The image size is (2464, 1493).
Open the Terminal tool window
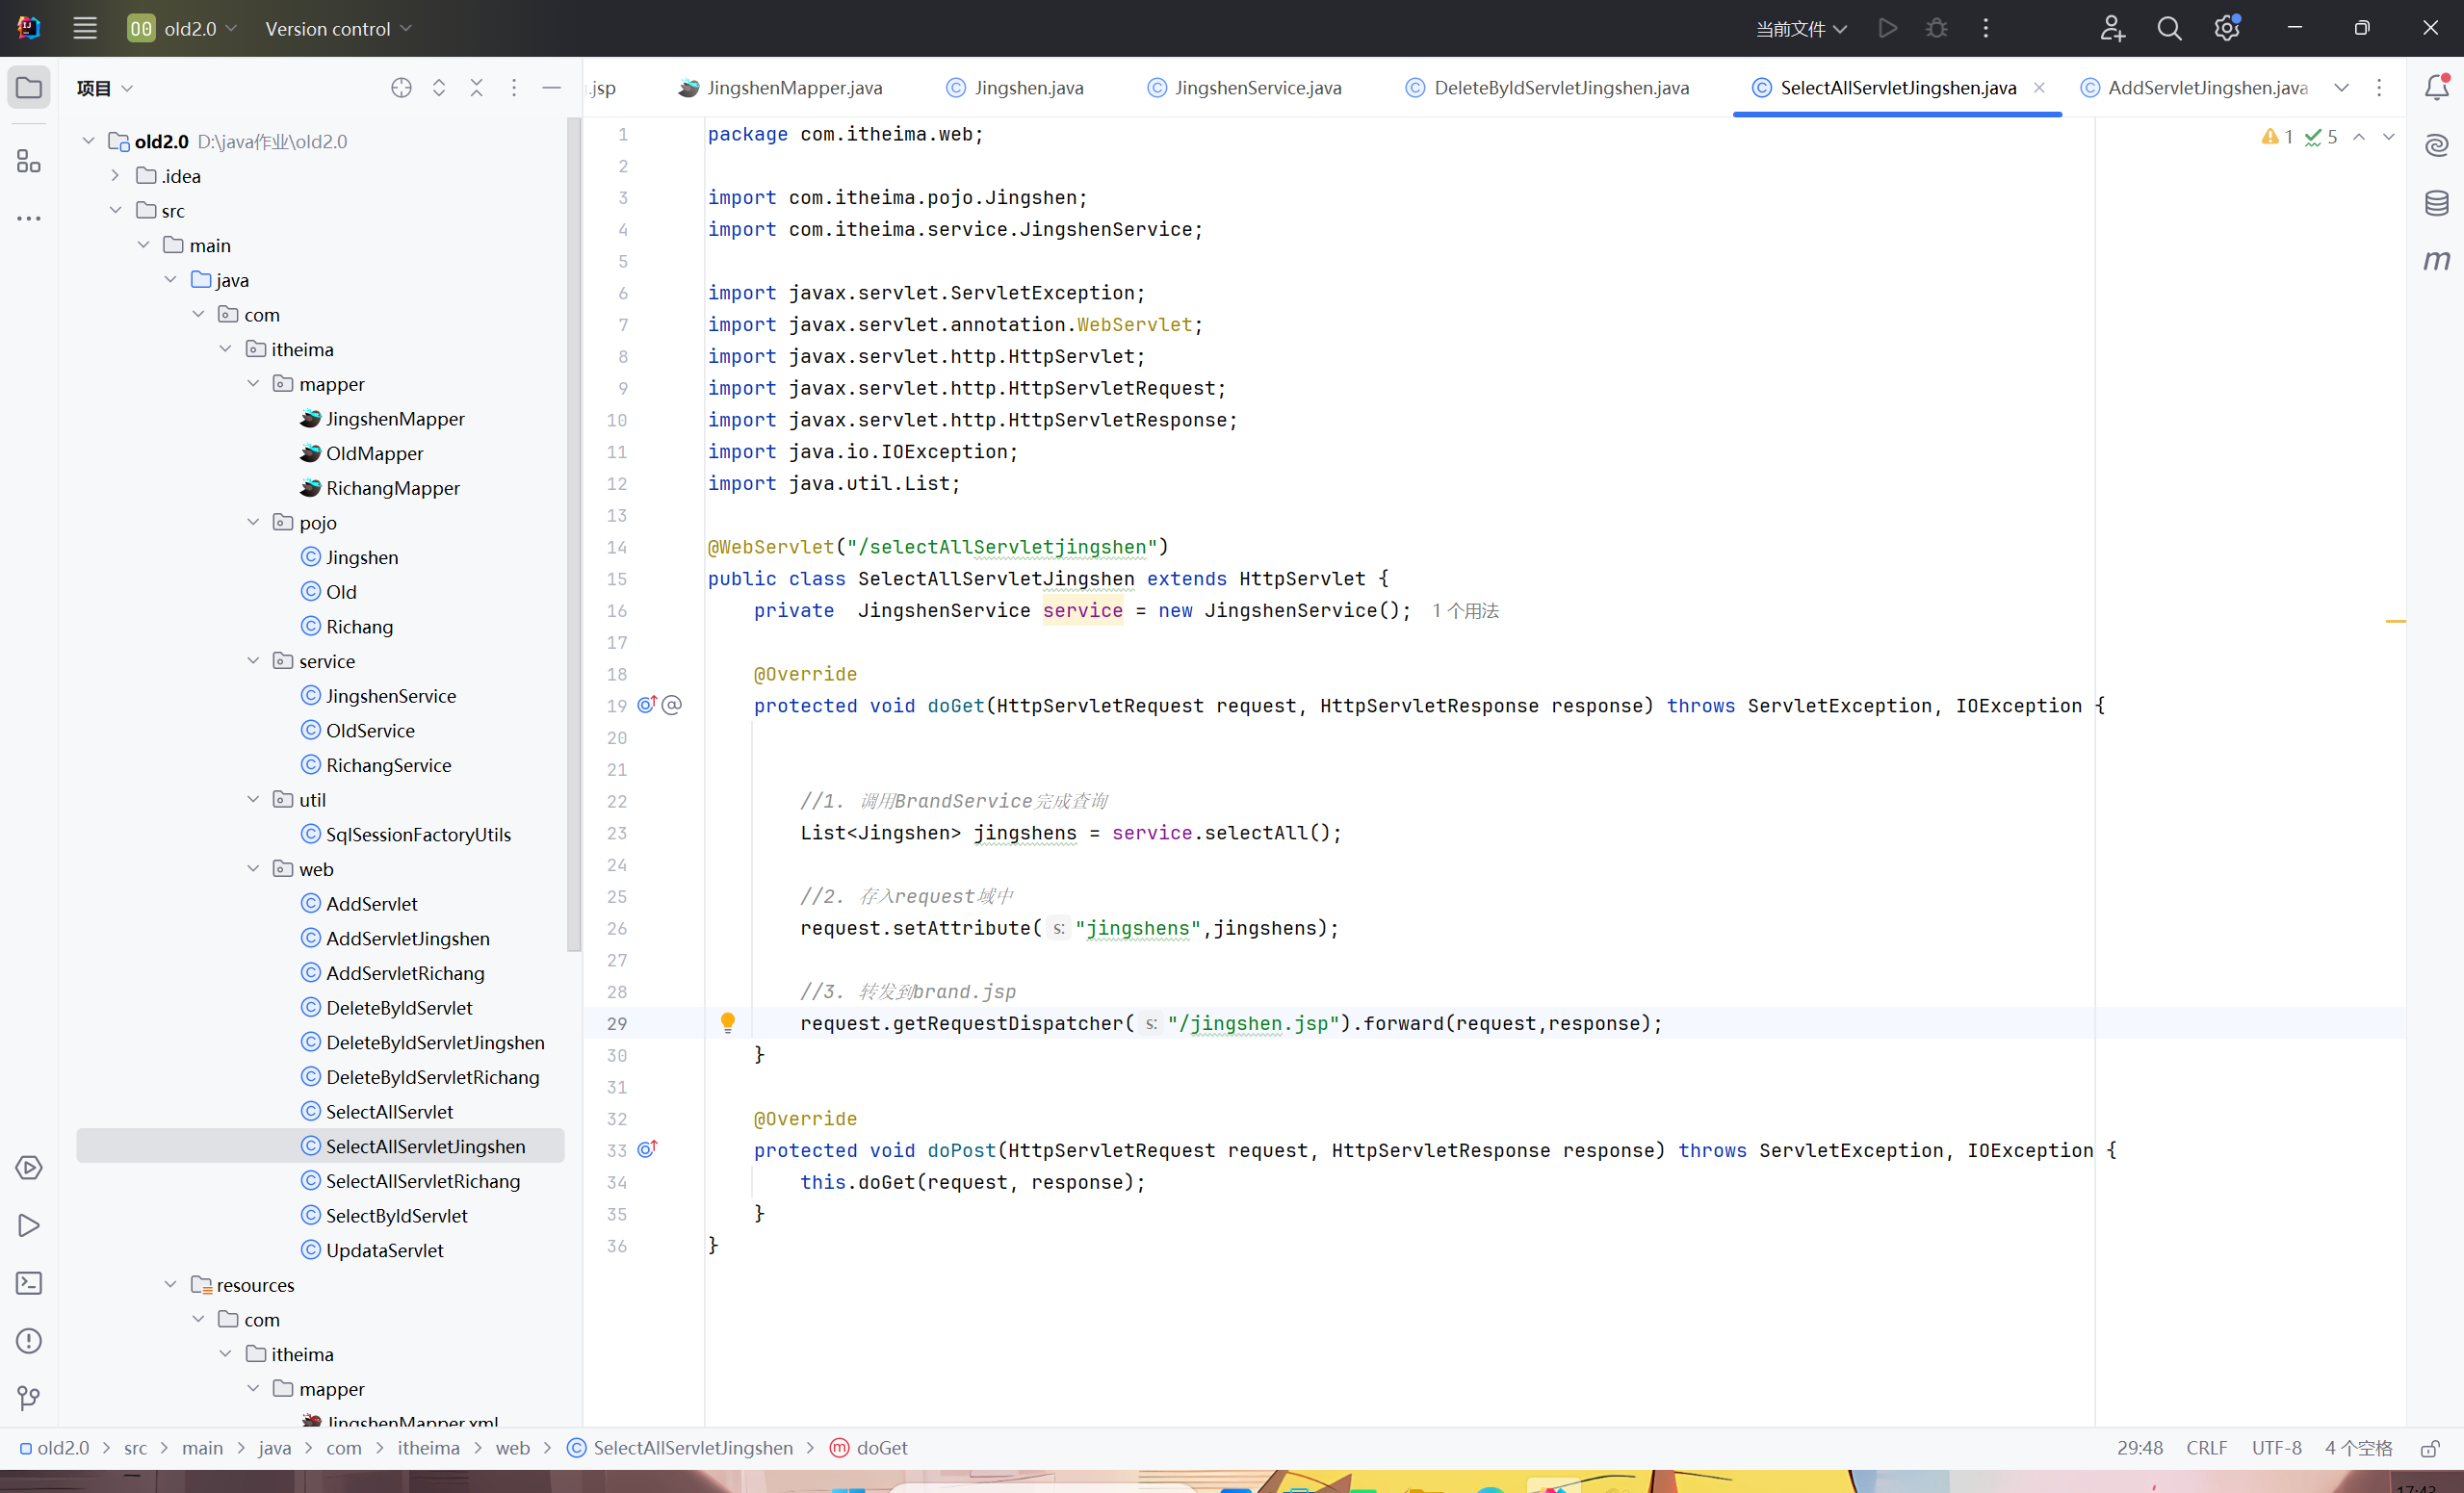point(29,1283)
